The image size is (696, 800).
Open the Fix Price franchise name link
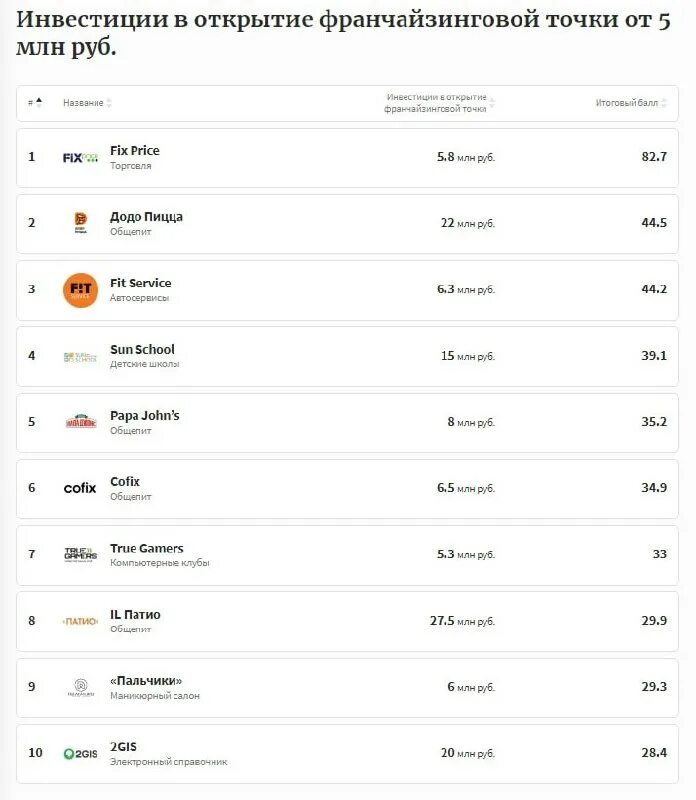click(135, 151)
